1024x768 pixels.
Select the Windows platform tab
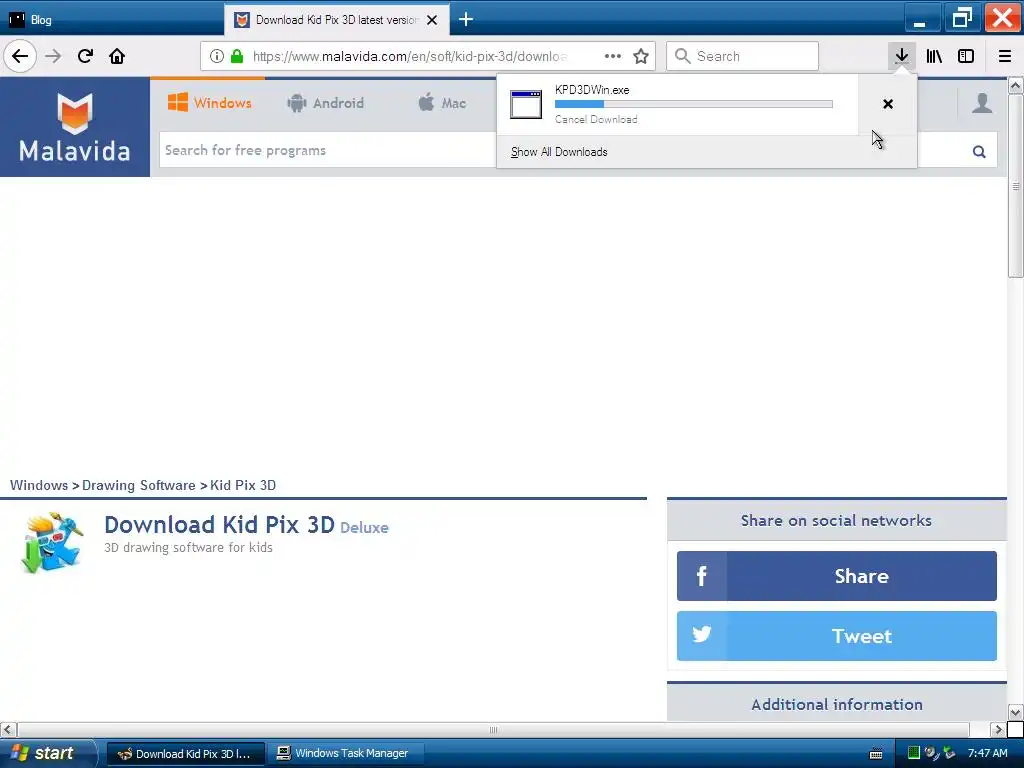point(209,103)
